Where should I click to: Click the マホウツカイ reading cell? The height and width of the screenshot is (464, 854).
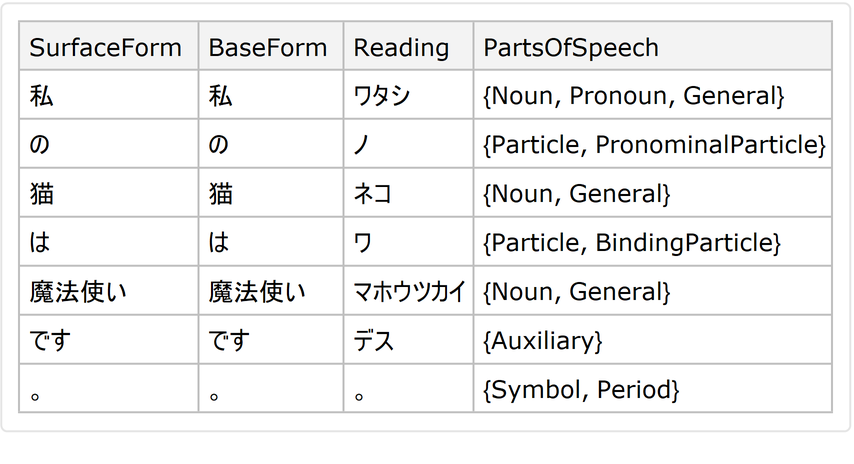point(409,292)
